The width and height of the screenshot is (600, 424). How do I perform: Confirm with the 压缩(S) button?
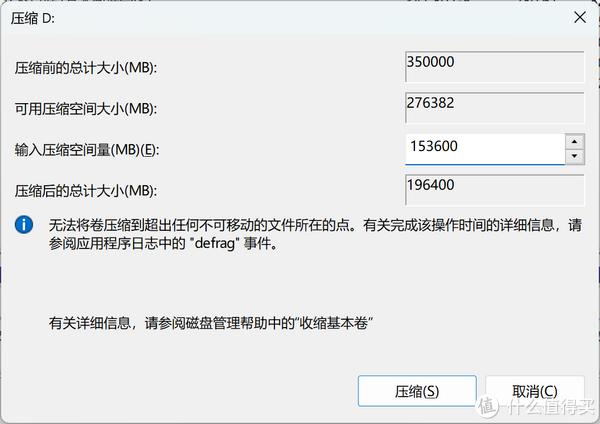(x=417, y=391)
